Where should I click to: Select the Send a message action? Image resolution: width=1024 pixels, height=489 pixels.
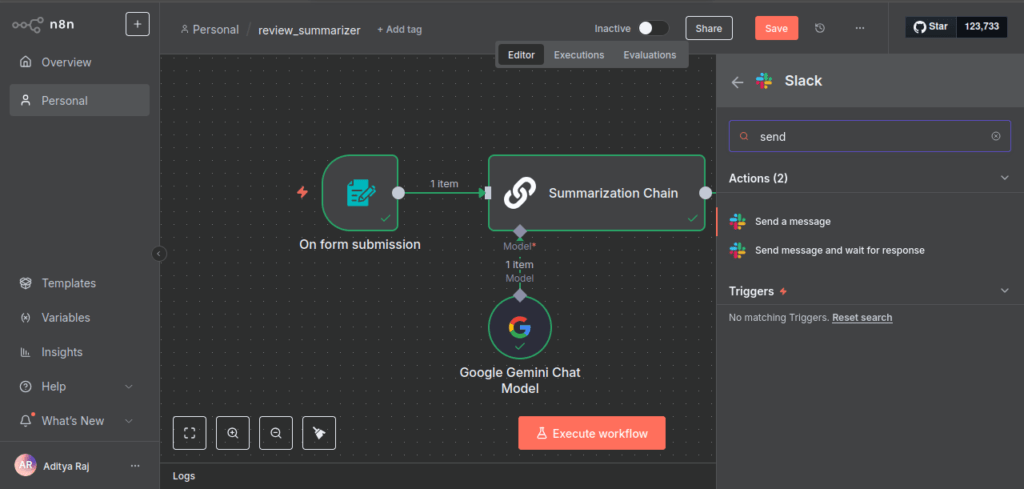click(x=793, y=221)
